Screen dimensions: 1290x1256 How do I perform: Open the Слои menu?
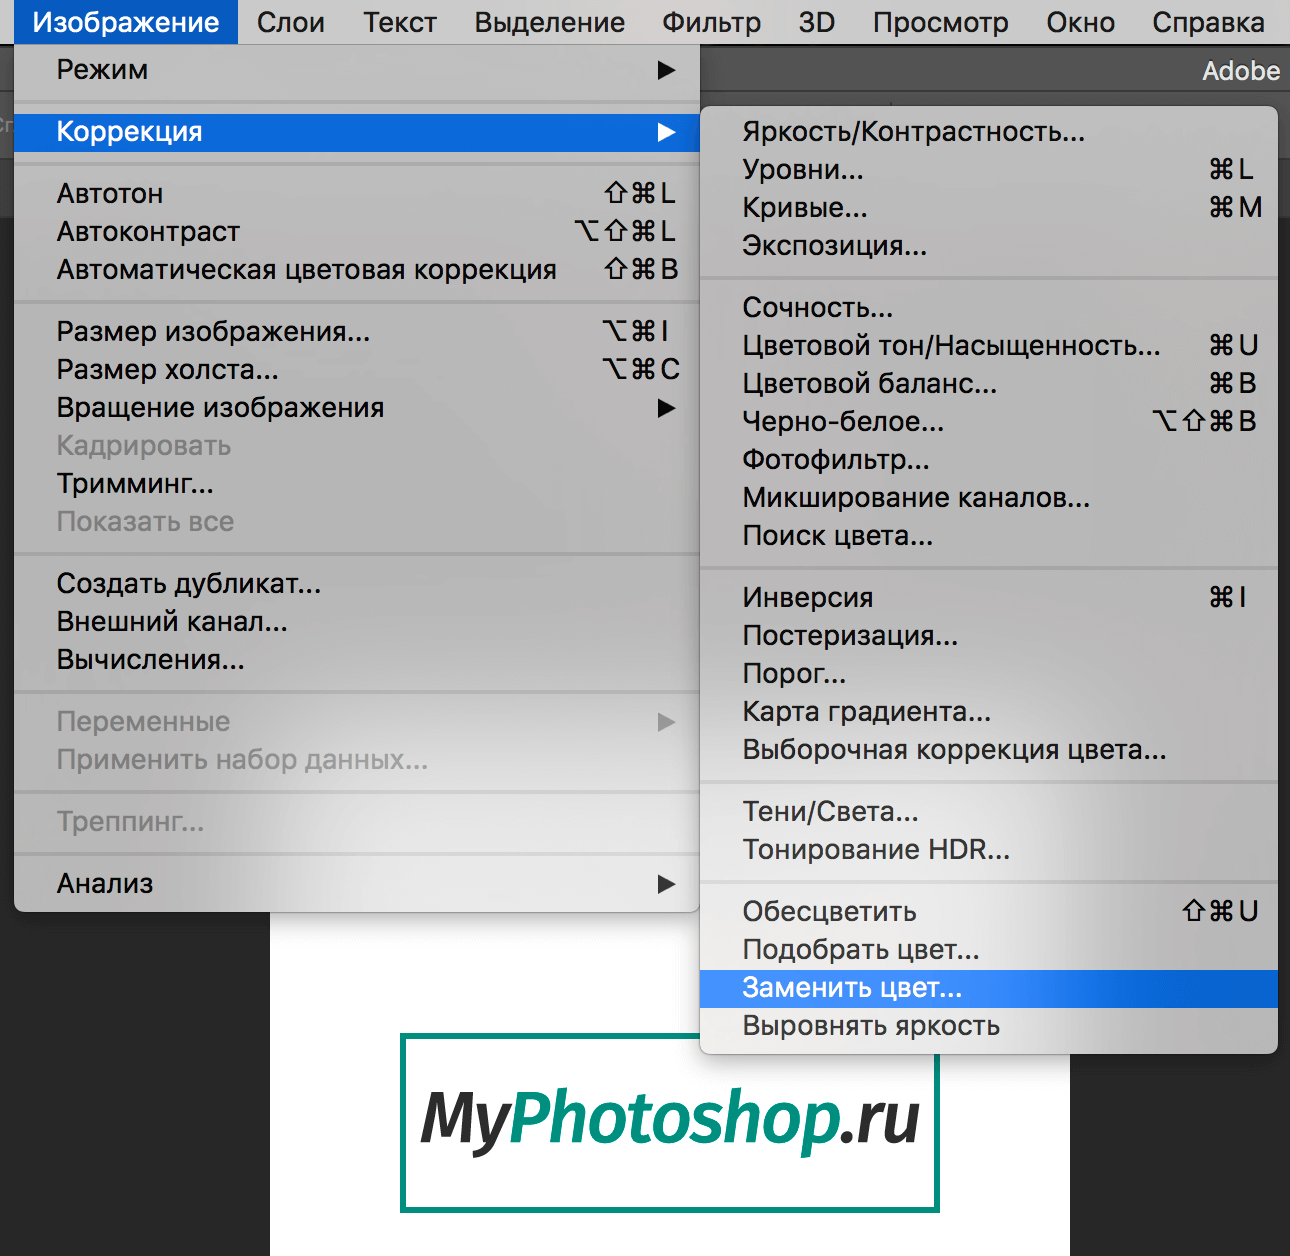[290, 22]
